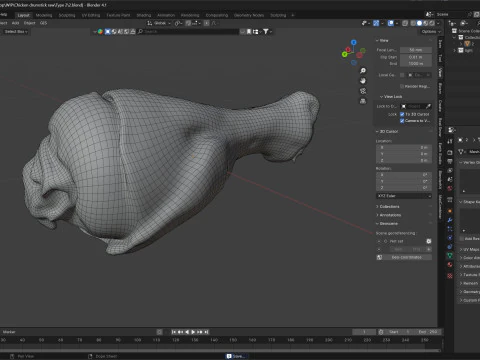The width and height of the screenshot is (480, 360).
Task: Play the animation forward
Action: tap(193, 332)
